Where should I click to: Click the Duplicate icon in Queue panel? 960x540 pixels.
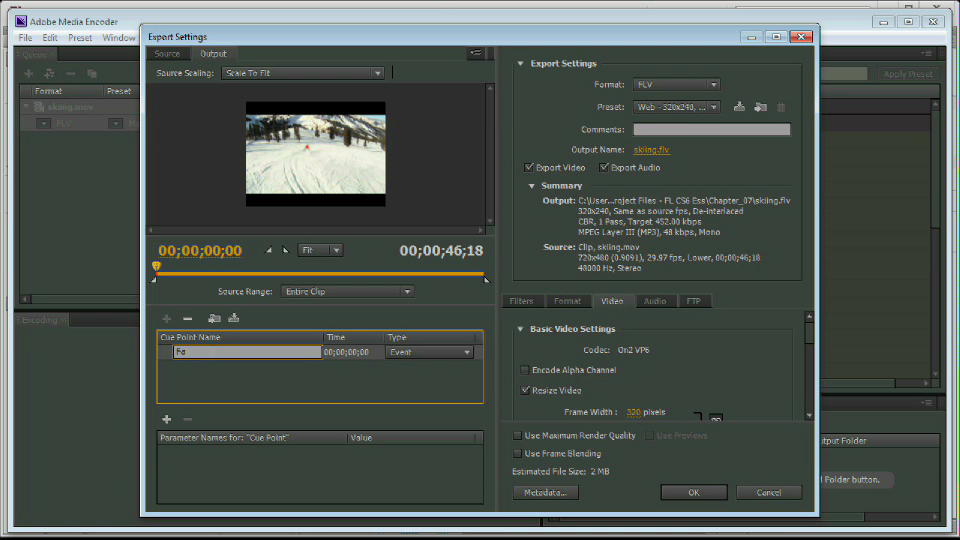pos(92,73)
